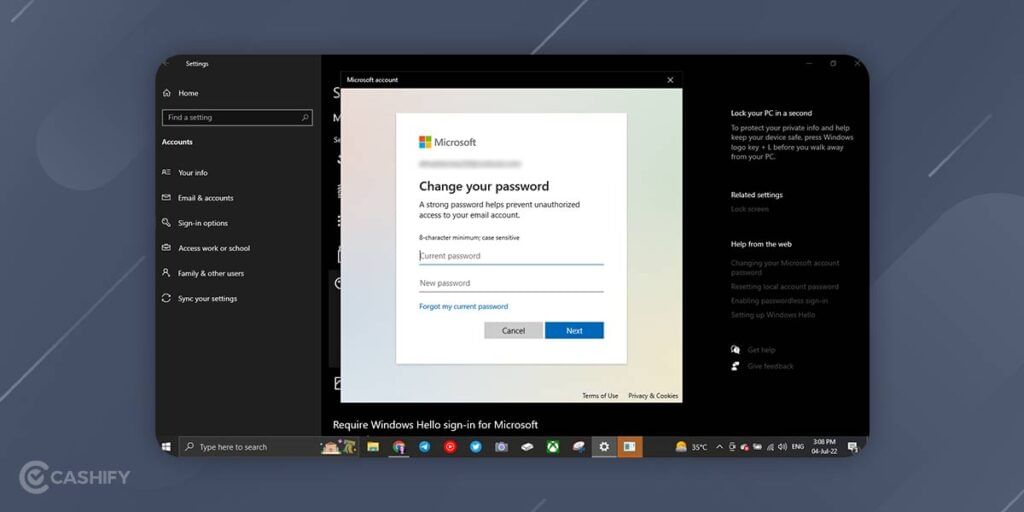Open Xbox app from the taskbar

click(x=553, y=447)
